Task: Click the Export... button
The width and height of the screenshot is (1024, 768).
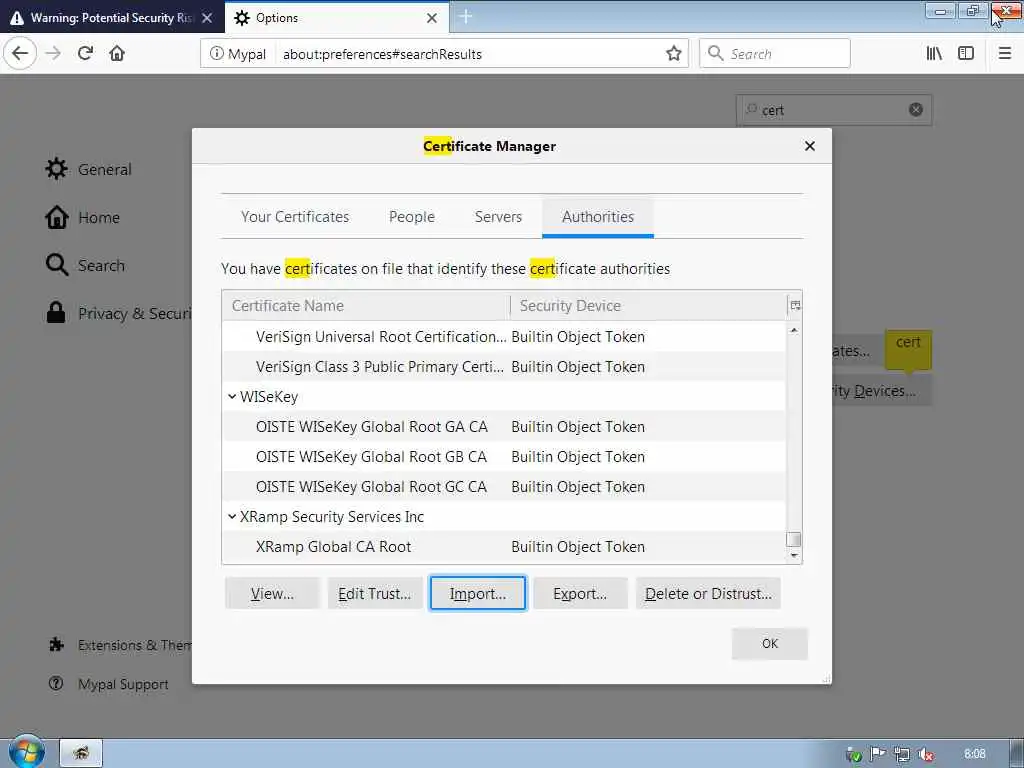Action: coord(580,594)
